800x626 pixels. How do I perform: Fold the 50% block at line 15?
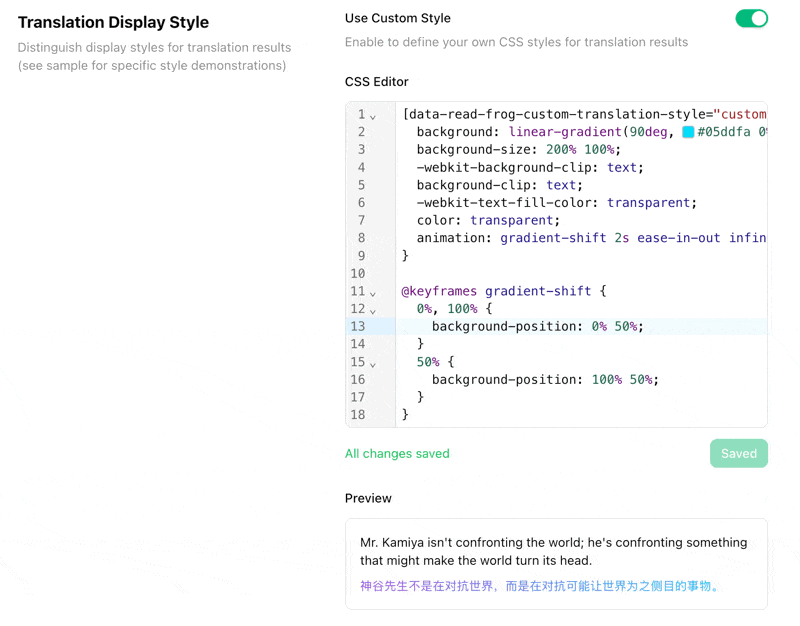tap(373, 364)
